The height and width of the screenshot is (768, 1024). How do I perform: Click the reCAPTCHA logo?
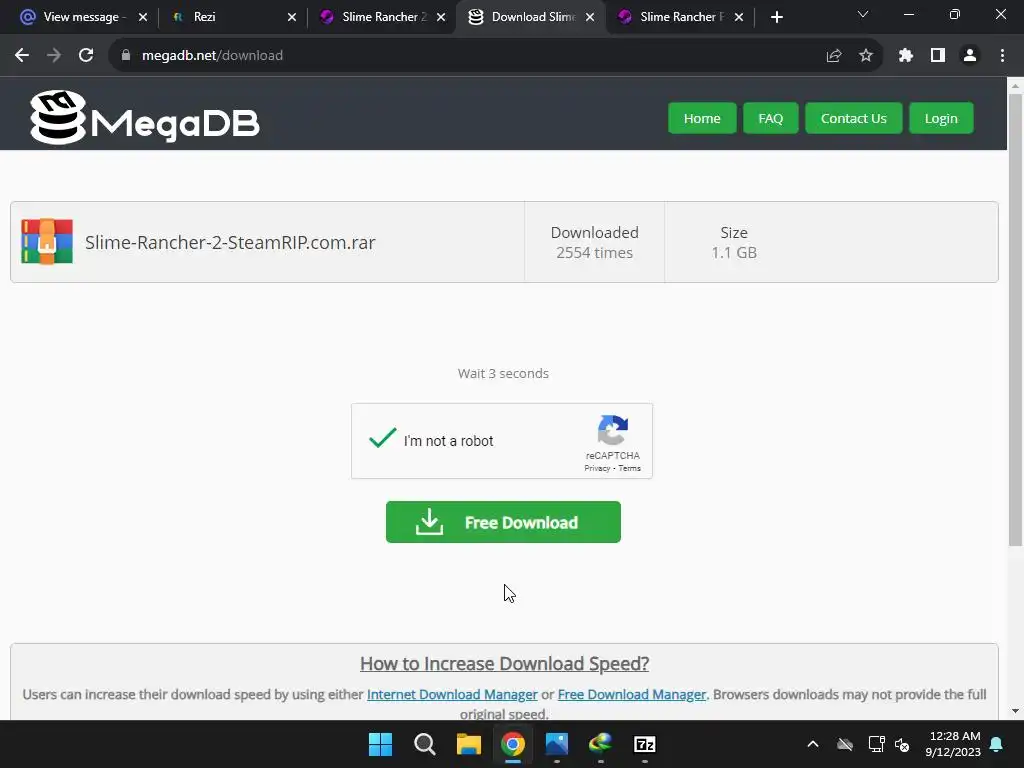(x=613, y=430)
